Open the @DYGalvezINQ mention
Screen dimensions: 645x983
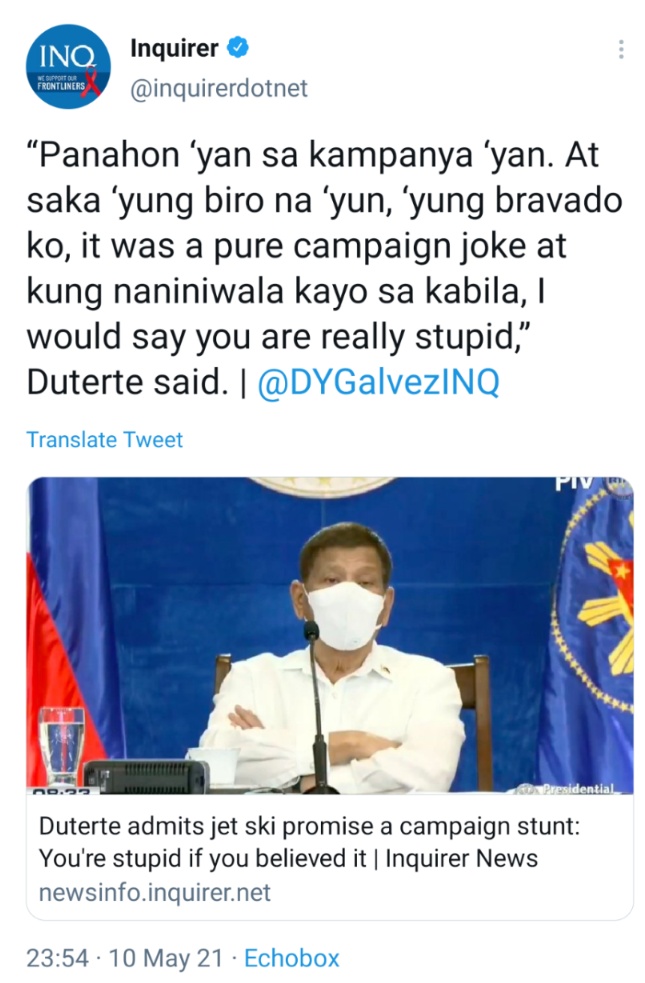[379, 382]
